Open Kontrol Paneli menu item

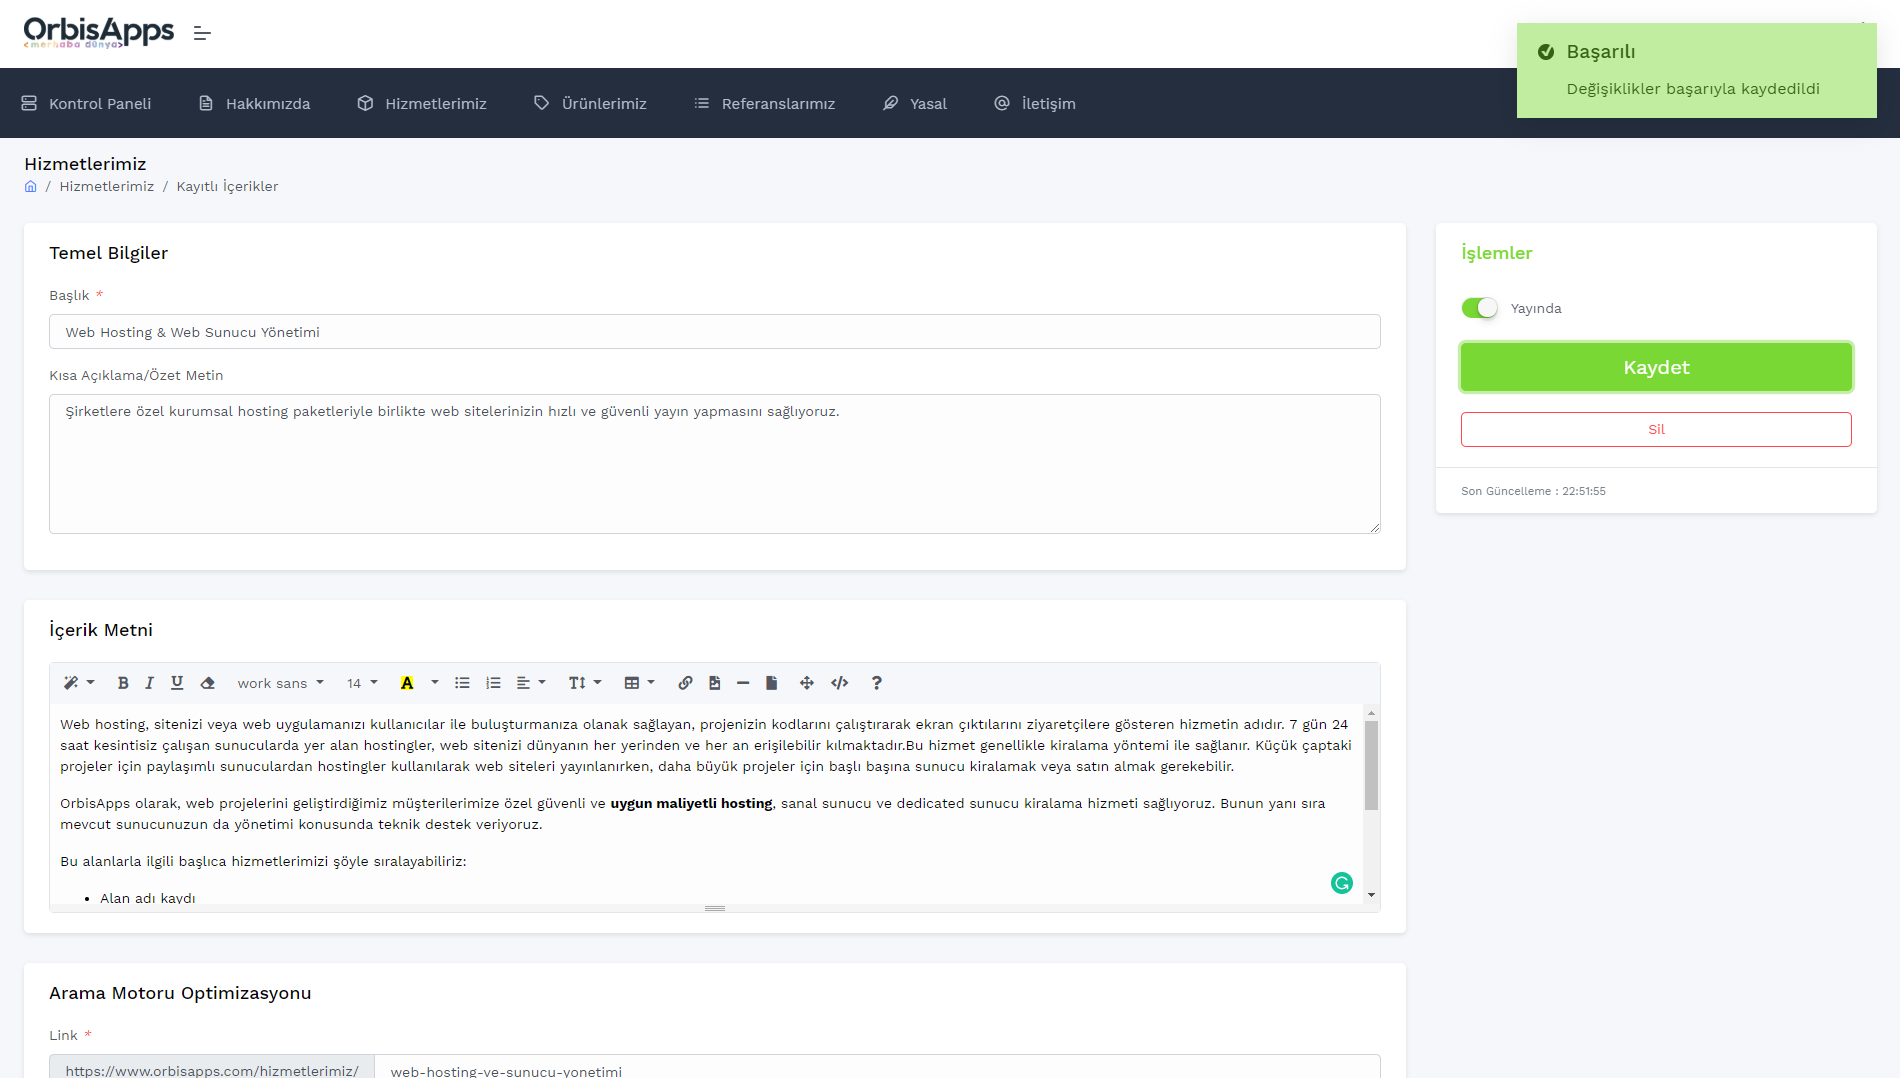pyautogui.click(x=86, y=103)
